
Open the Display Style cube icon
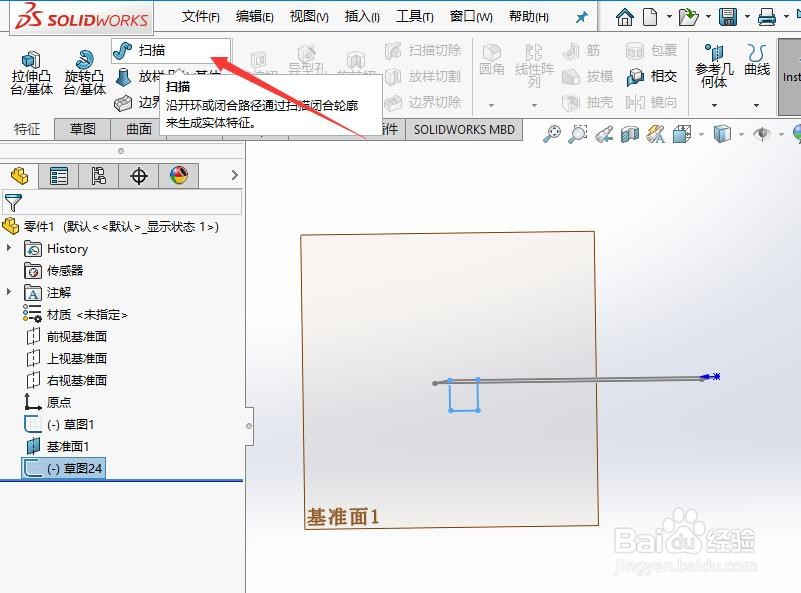(x=722, y=134)
